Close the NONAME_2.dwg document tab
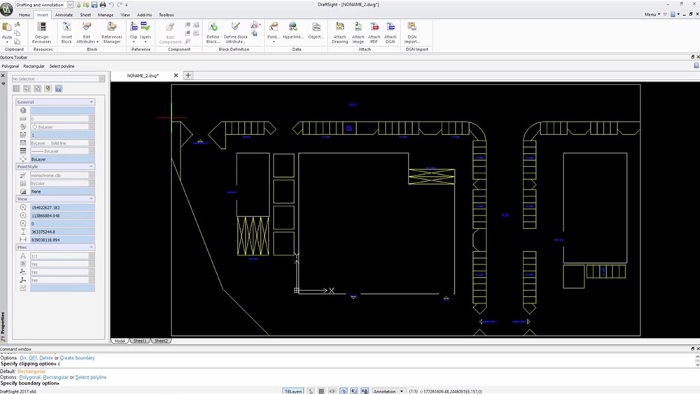This screenshot has width=700, height=394. pyautogui.click(x=176, y=75)
